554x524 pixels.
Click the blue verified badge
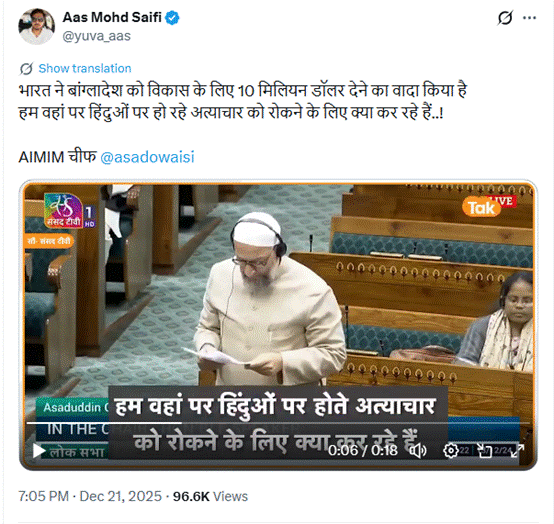coord(172,17)
